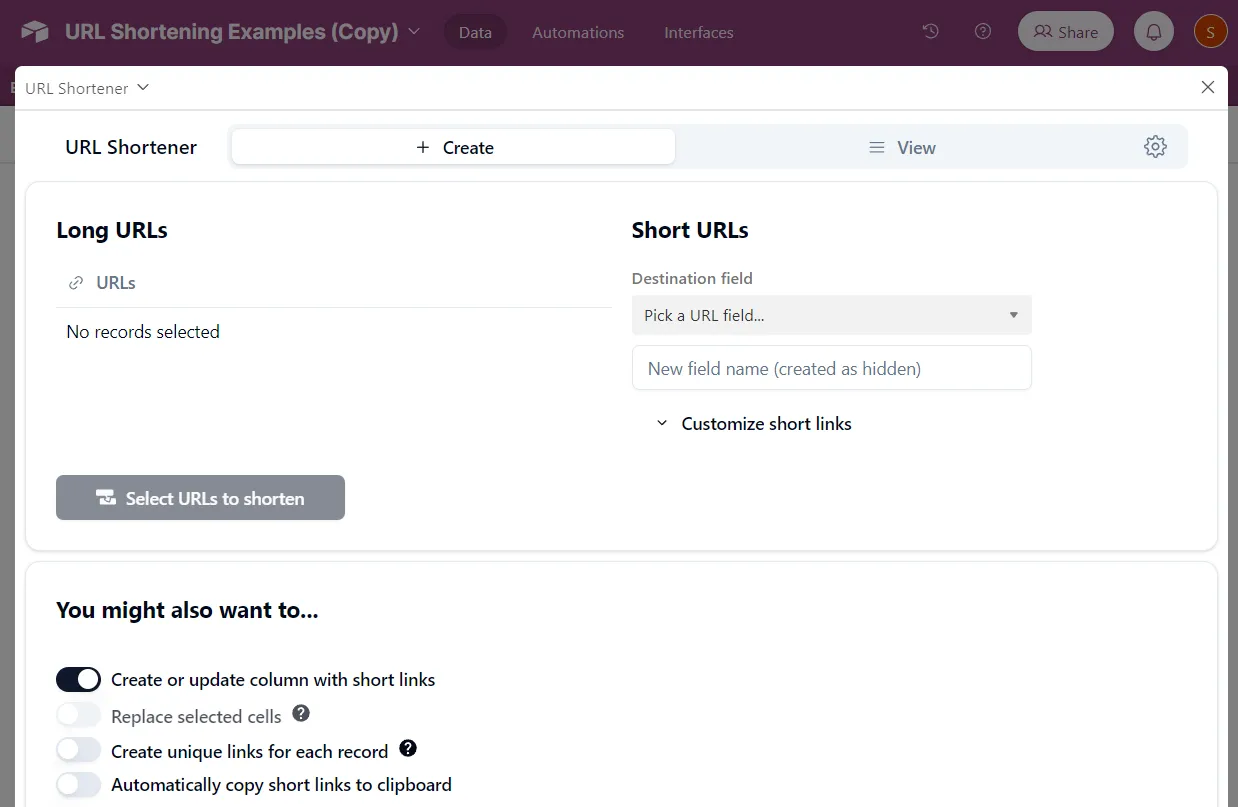1238x807 pixels.
Task: Close the URL Shortener extension panel
Action: (1207, 87)
